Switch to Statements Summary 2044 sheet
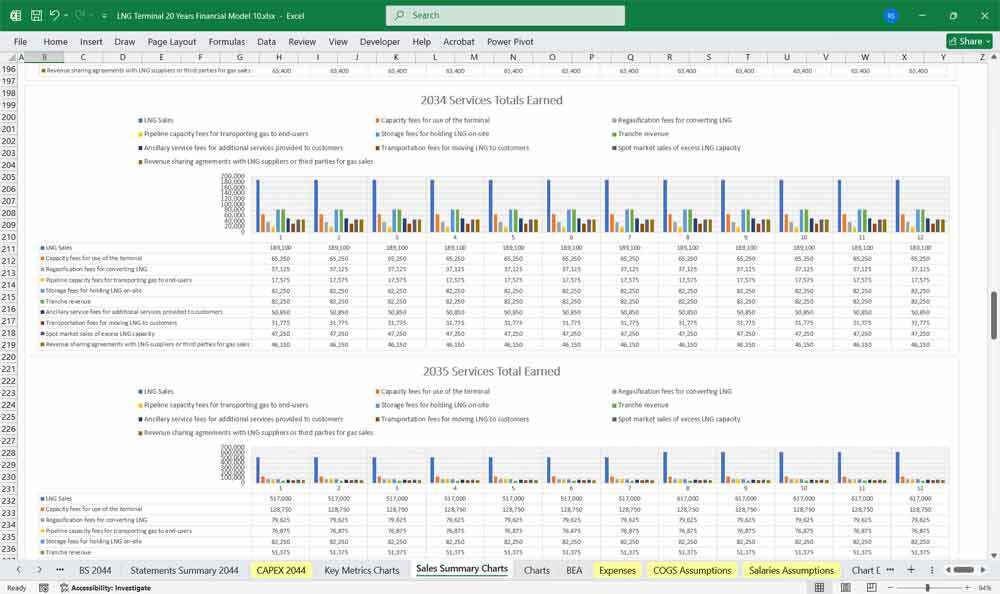This screenshot has width=1000, height=594. point(184,570)
